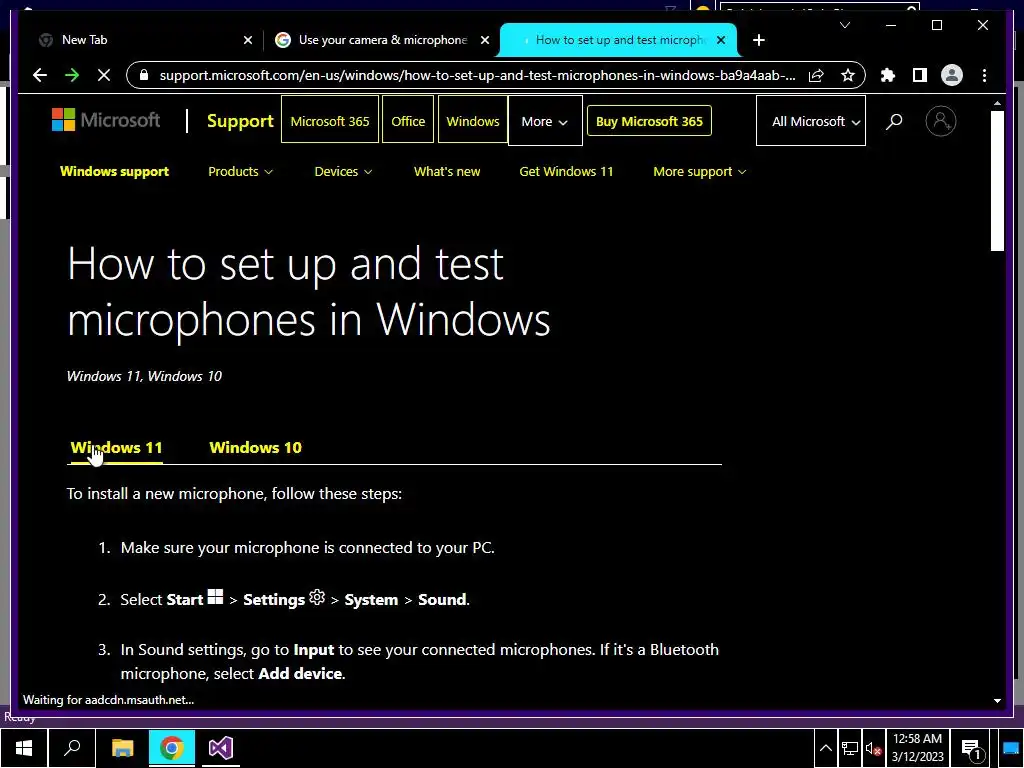
Task: Click the Microsoft logo
Action: (x=106, y=120)
